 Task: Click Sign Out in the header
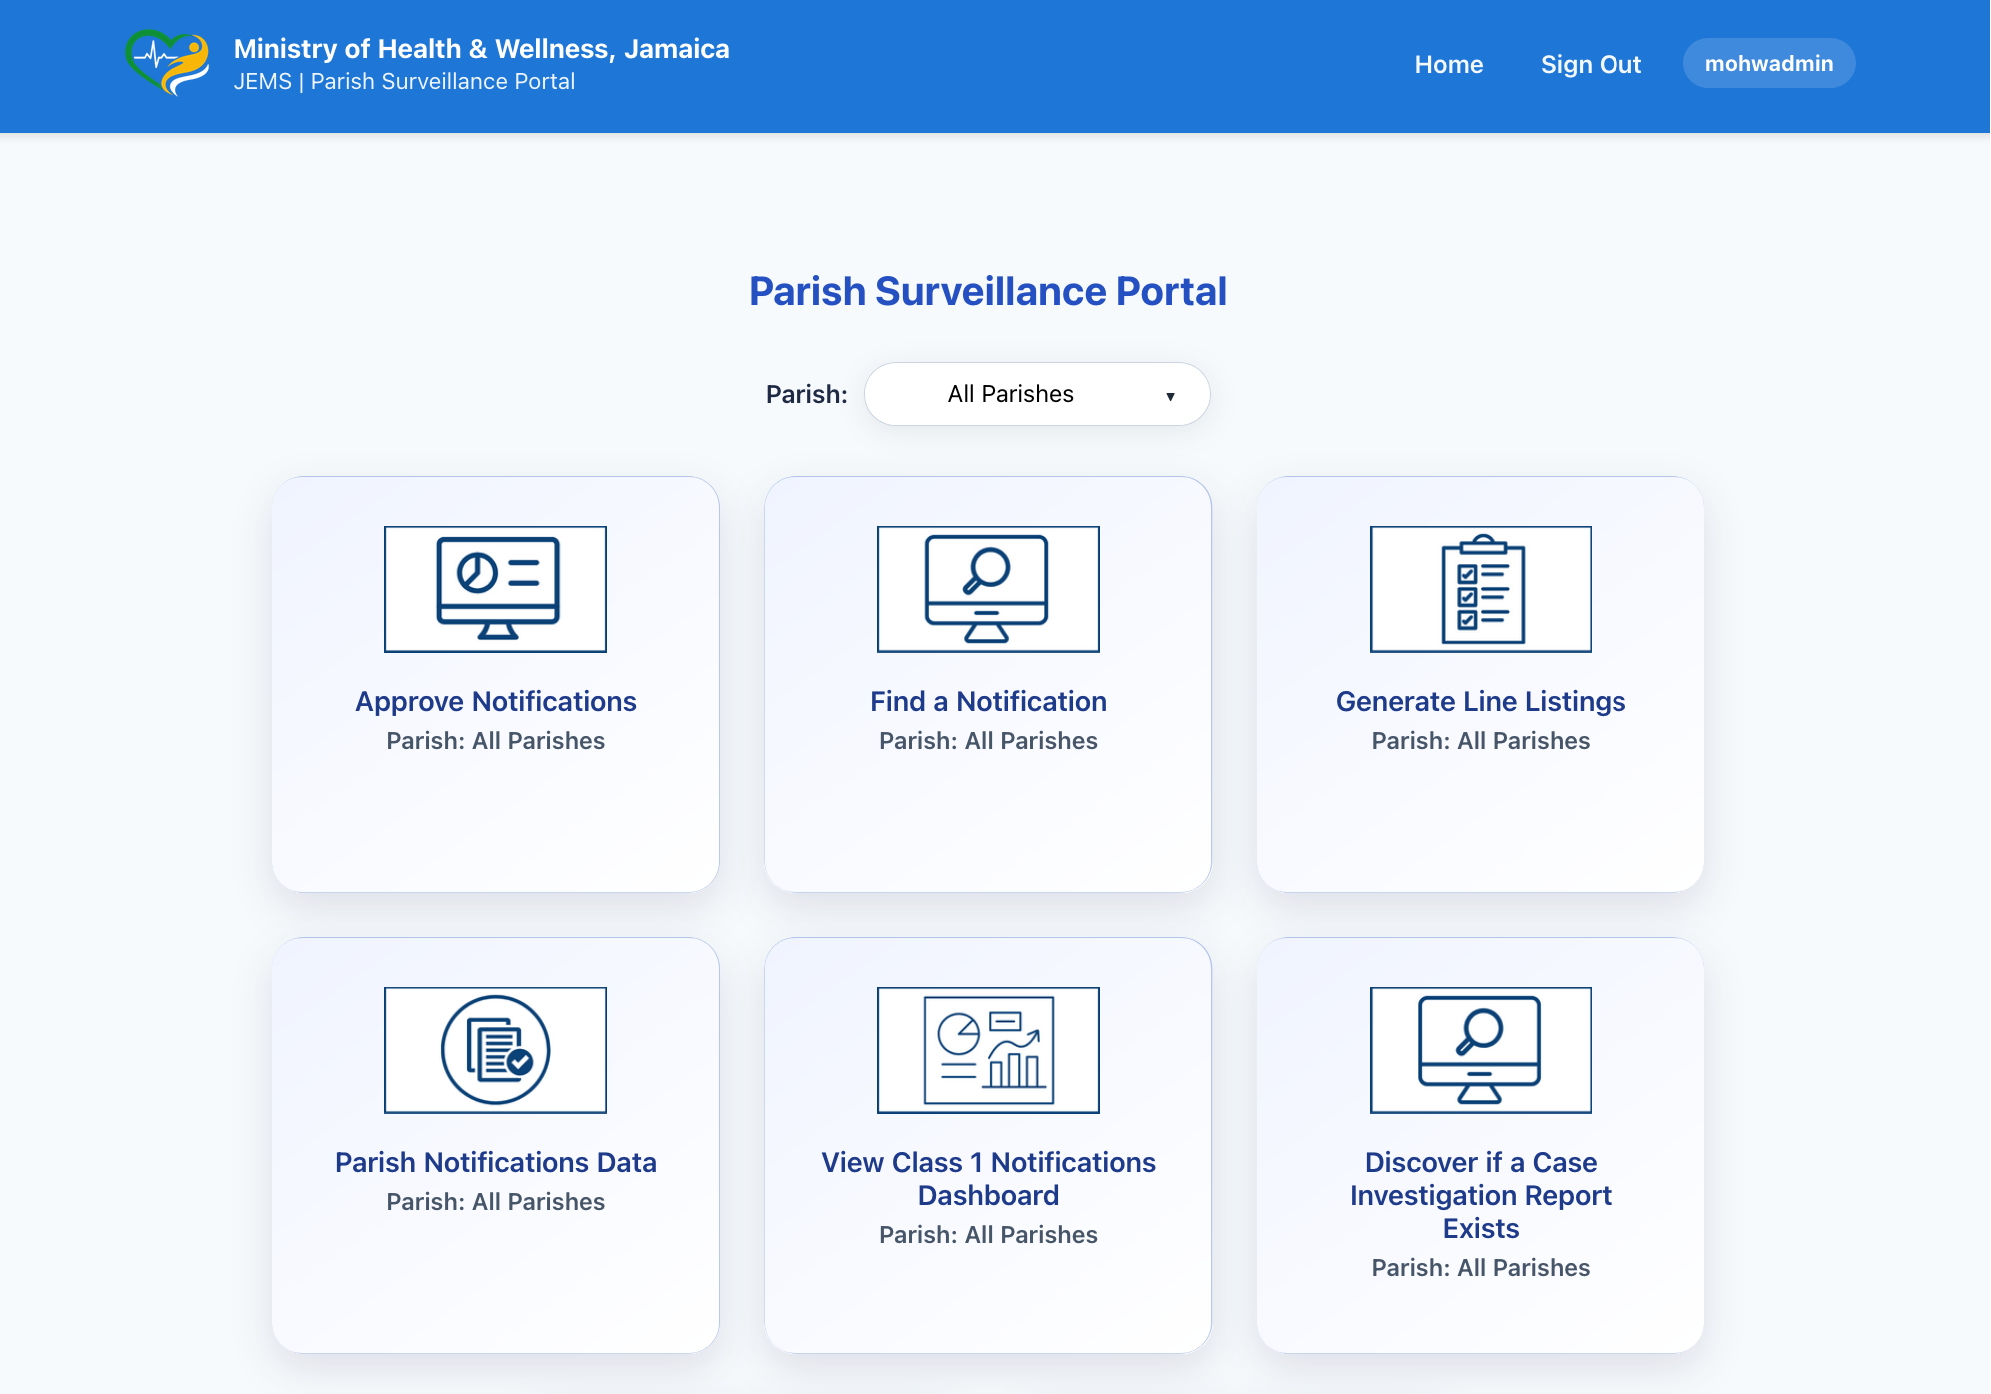coord(1591,65)
